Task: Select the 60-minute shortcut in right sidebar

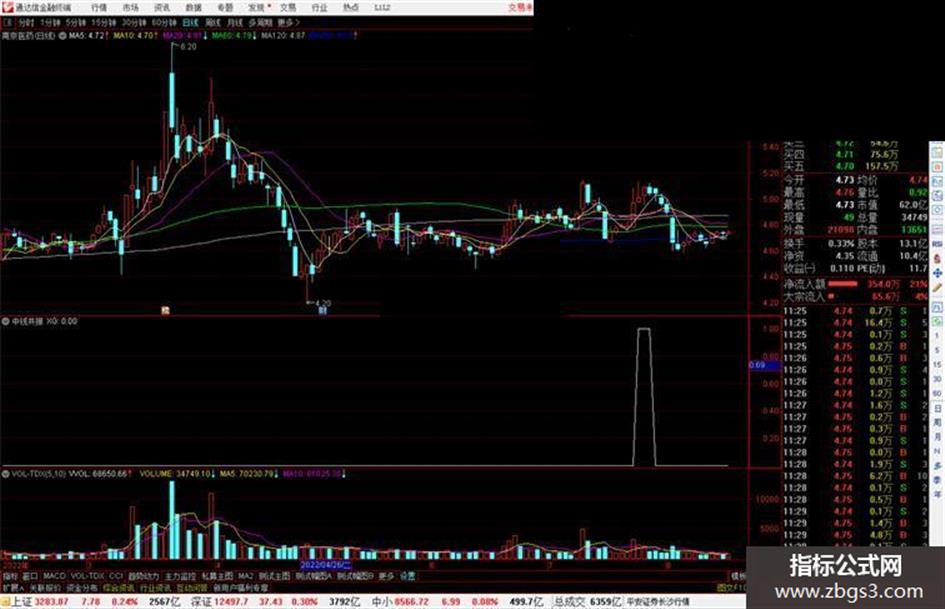Action: tap(937, 394)
